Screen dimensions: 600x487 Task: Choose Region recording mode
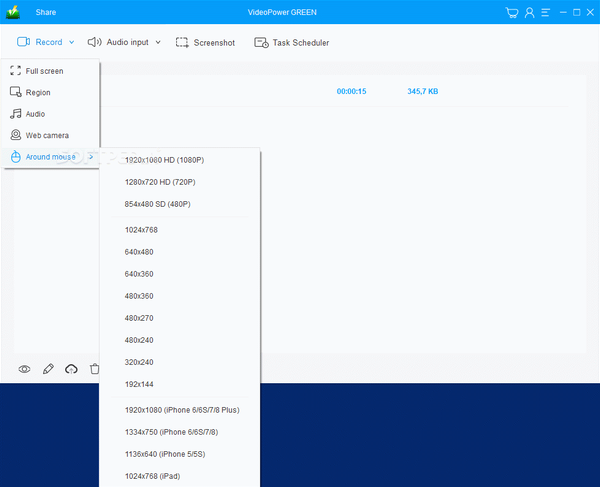51,92
